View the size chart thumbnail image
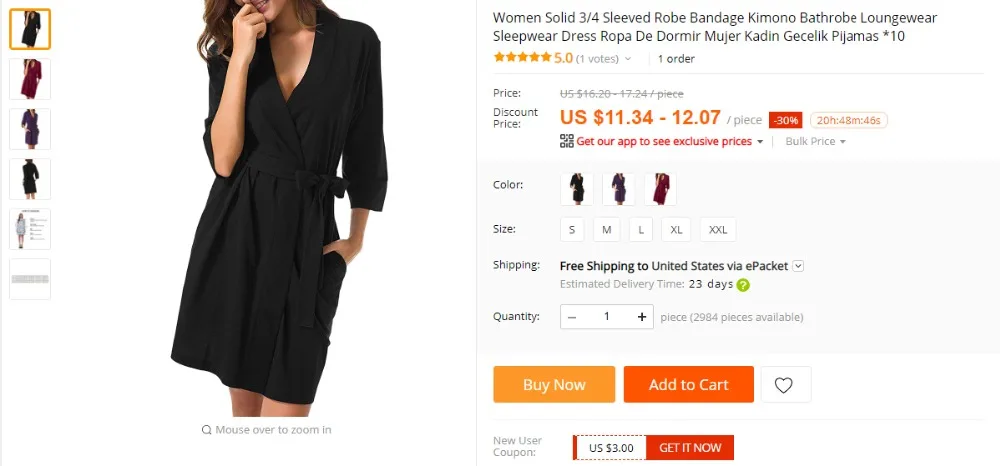Image resolution: width=1000 pixels, height=466 pixels. point(30,229)
